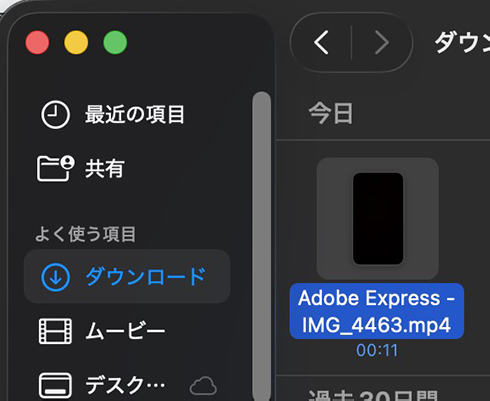Screen dimensions: 490x401
Task: Click the よく使う項目 sidebar heading
Action: 85,234
